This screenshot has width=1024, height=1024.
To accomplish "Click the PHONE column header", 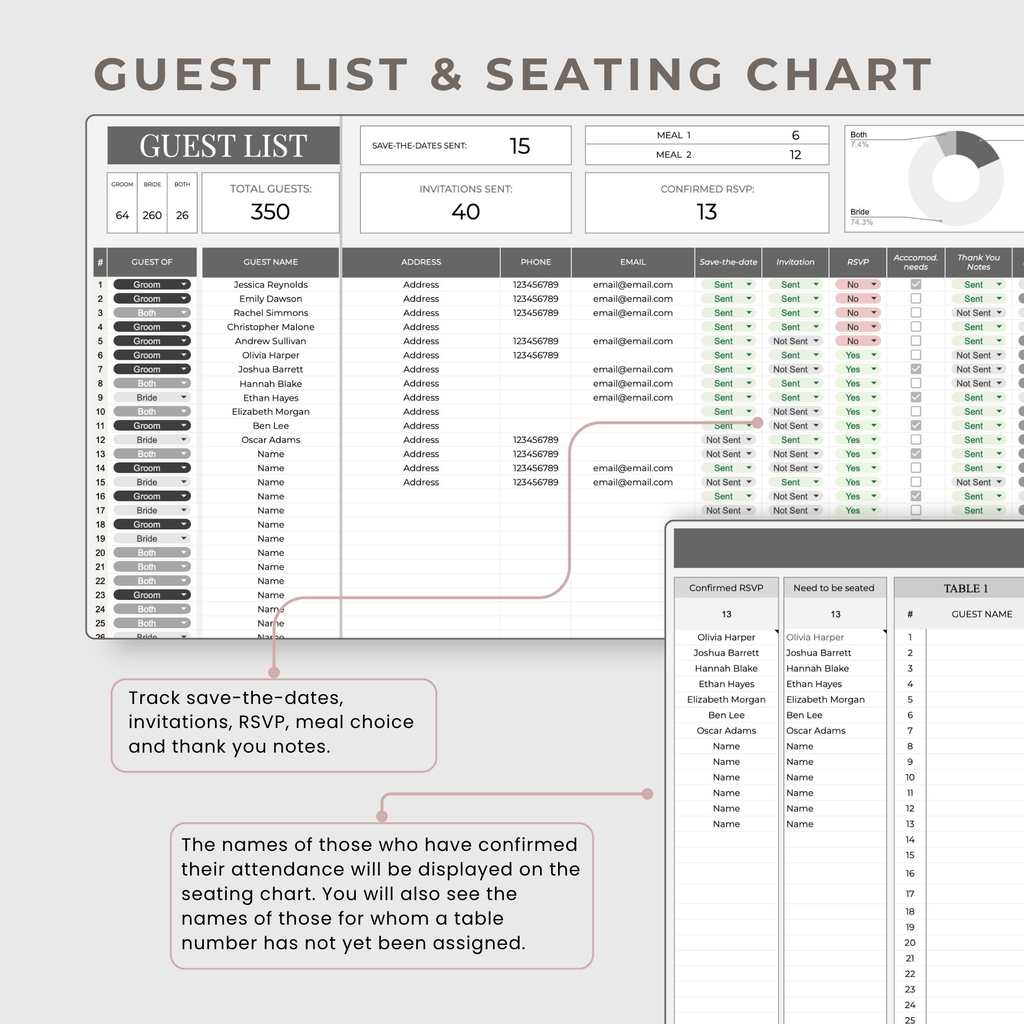I will point(536,262).
